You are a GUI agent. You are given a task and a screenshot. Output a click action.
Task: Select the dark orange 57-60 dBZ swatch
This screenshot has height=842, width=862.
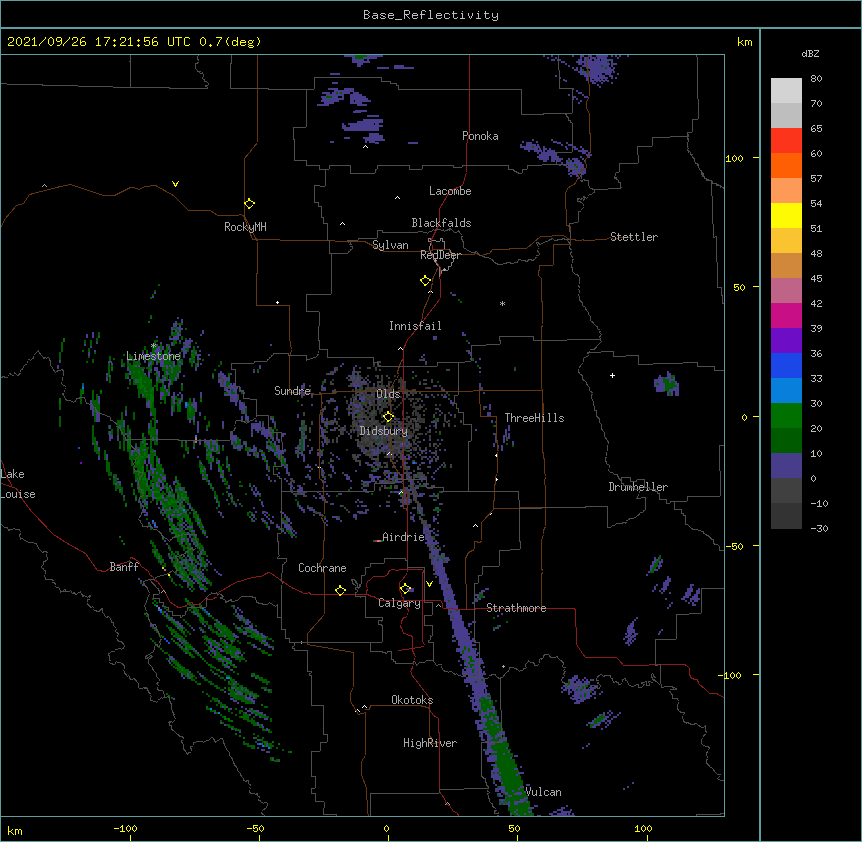(x=786, y=165)
